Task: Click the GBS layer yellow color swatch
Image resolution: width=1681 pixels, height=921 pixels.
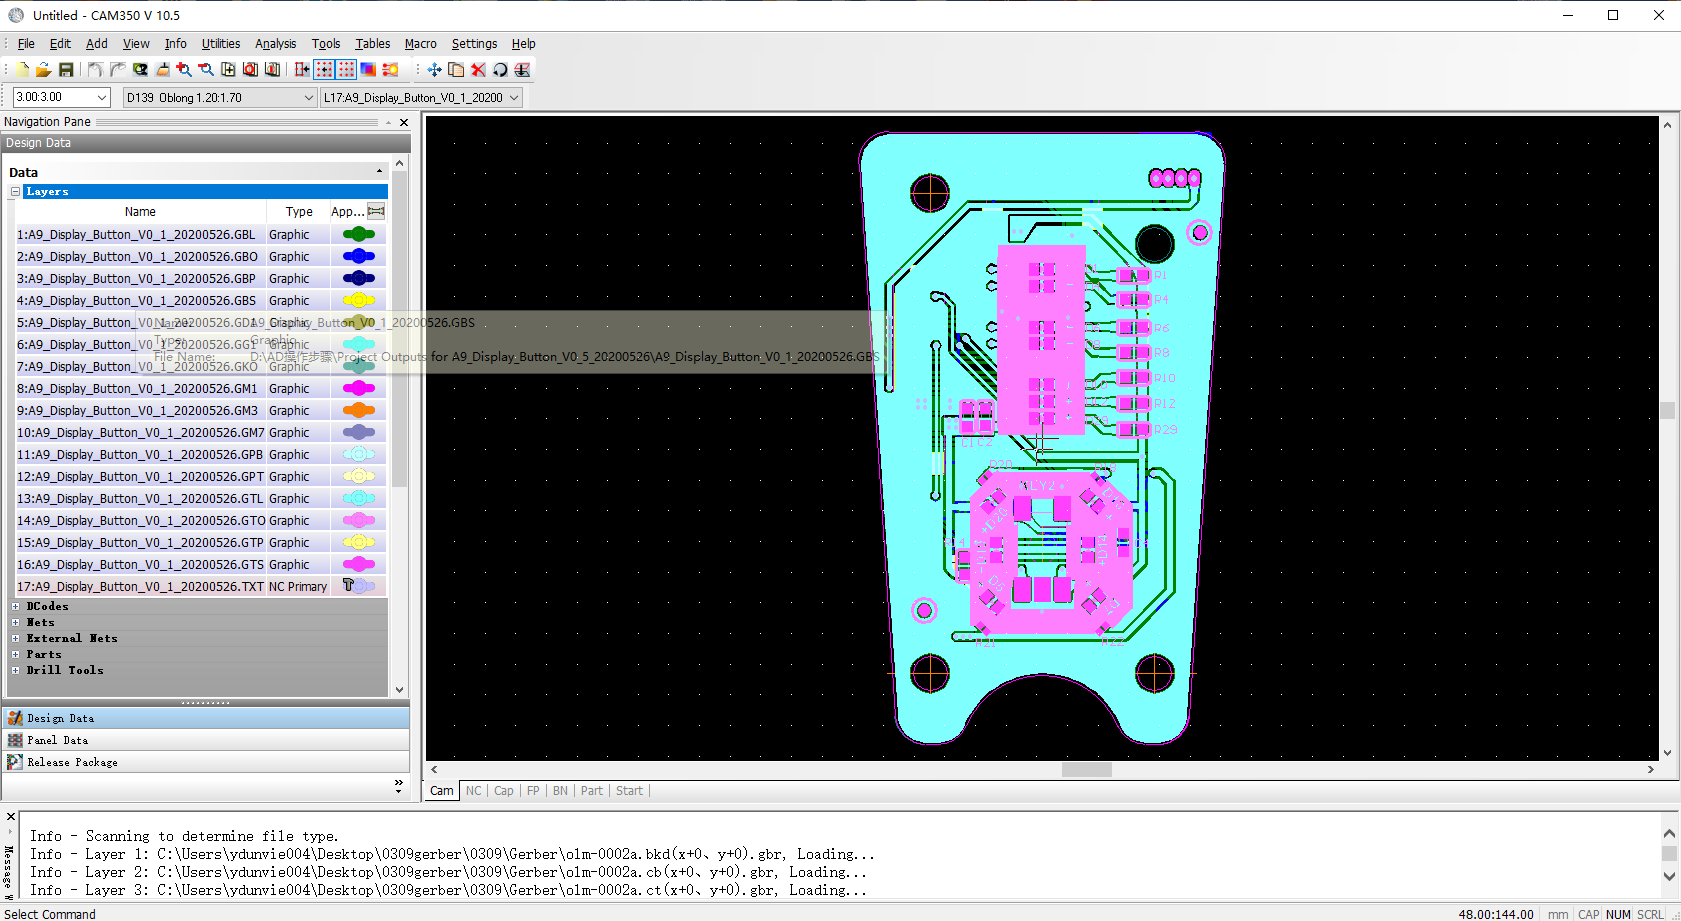Action: click(358, 300)
